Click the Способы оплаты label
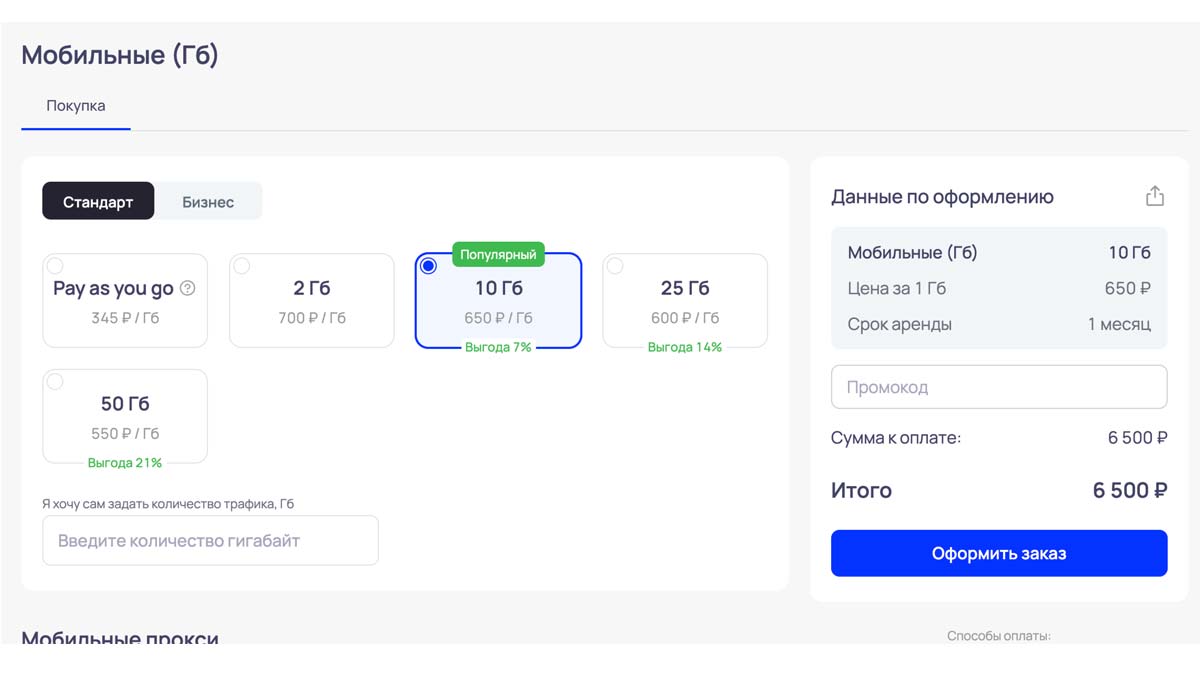This screenshot has width=1200, height=700. pos(998,635)
